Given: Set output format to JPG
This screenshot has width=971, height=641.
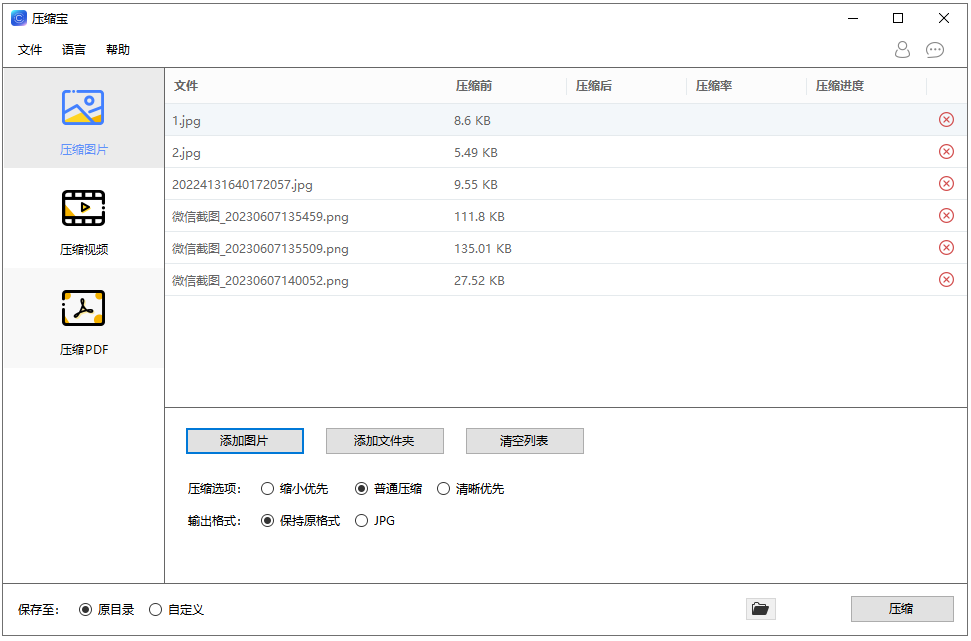Looking at the screenshot, I should coord(362,521).
